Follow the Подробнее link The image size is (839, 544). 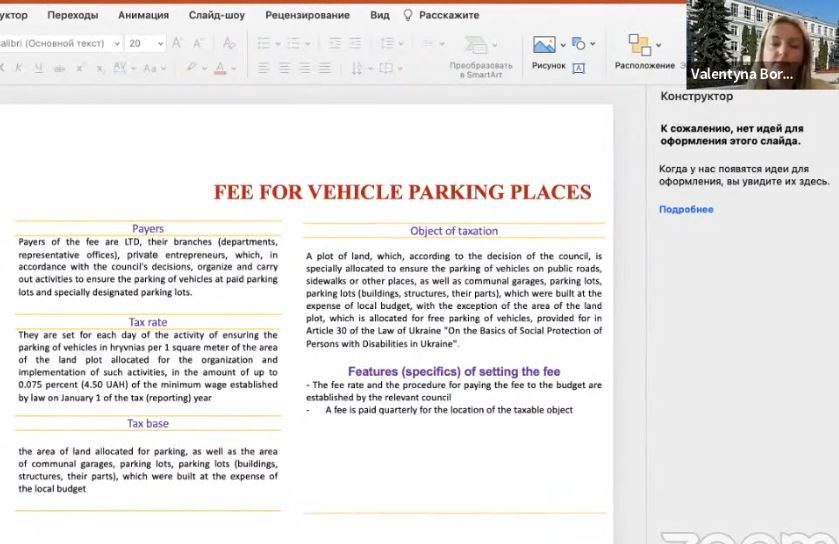tap(686, 209)
